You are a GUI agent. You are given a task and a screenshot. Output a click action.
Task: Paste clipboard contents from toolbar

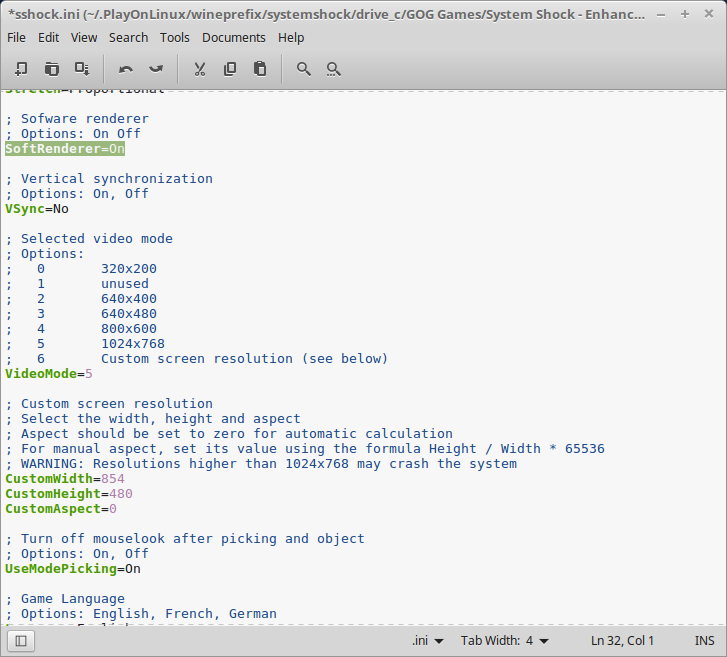(260, 69)
